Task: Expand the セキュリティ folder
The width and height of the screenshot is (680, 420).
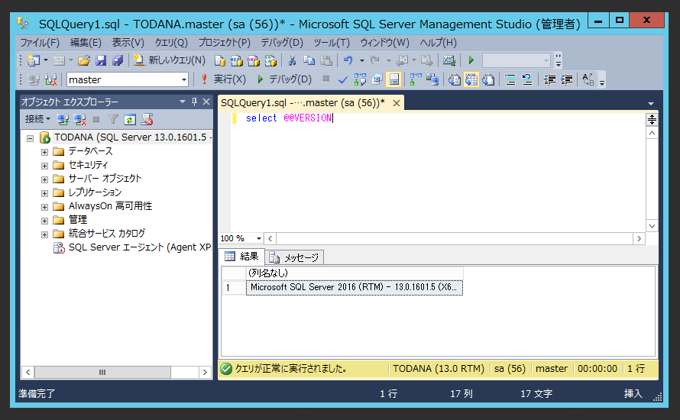Action: [x=44, y=166]
